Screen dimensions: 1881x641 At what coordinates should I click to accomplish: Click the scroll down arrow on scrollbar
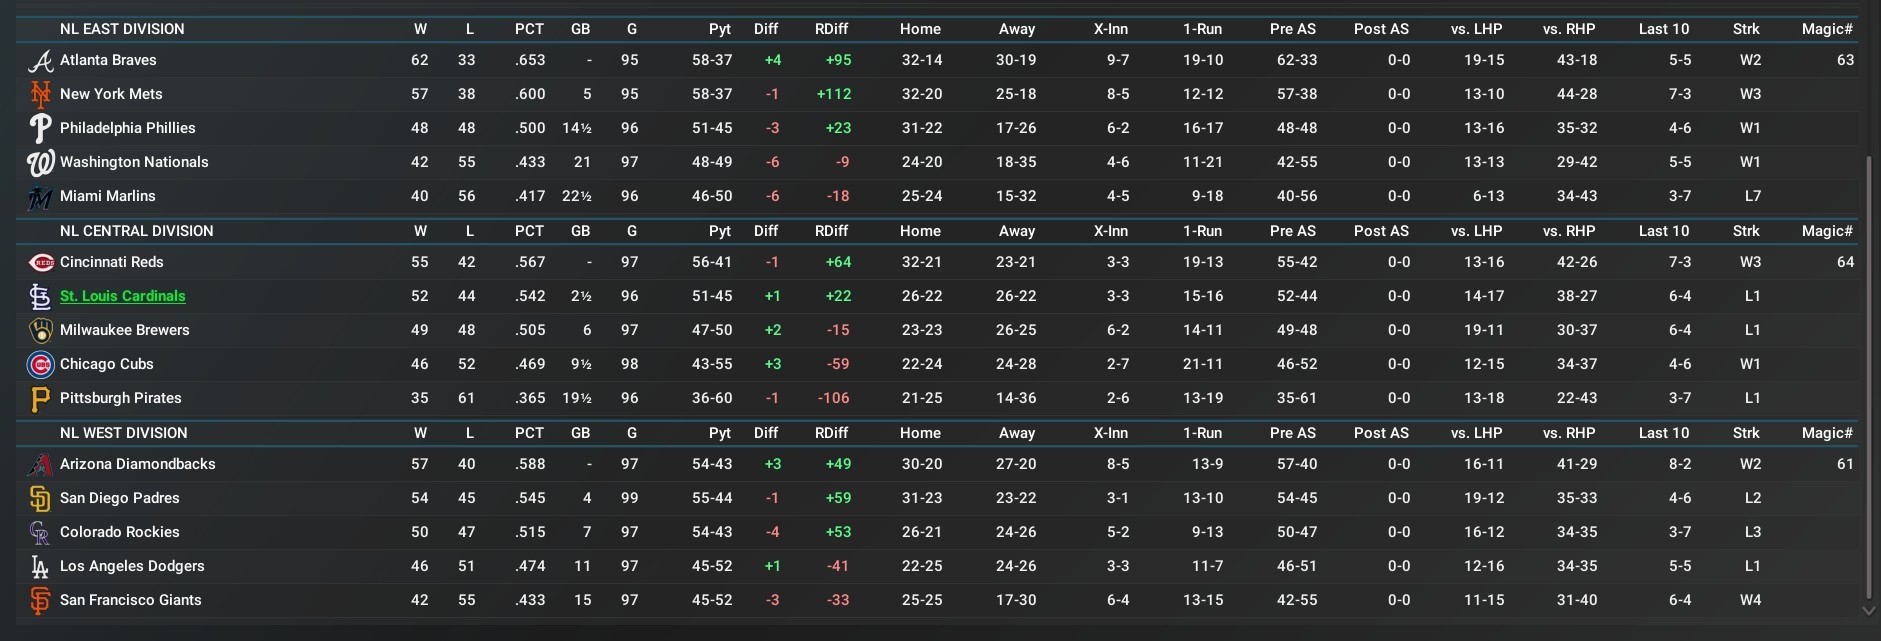click(x=1868, y=610)
